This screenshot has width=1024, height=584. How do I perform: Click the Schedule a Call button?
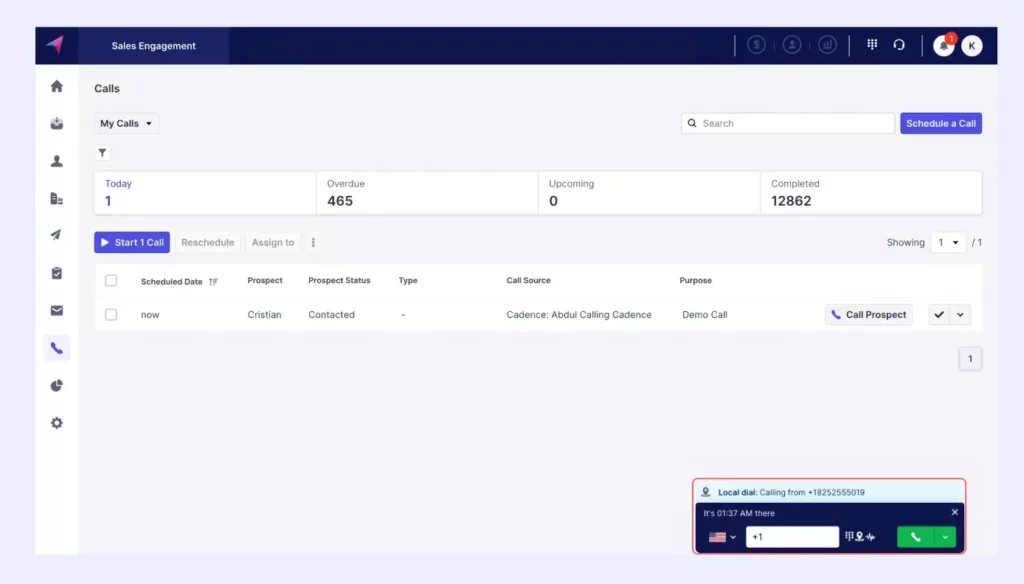[940, 123]
